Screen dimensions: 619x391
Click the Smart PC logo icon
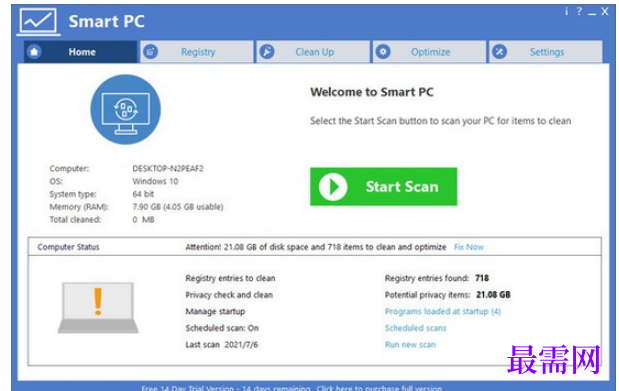pos(38,21)
